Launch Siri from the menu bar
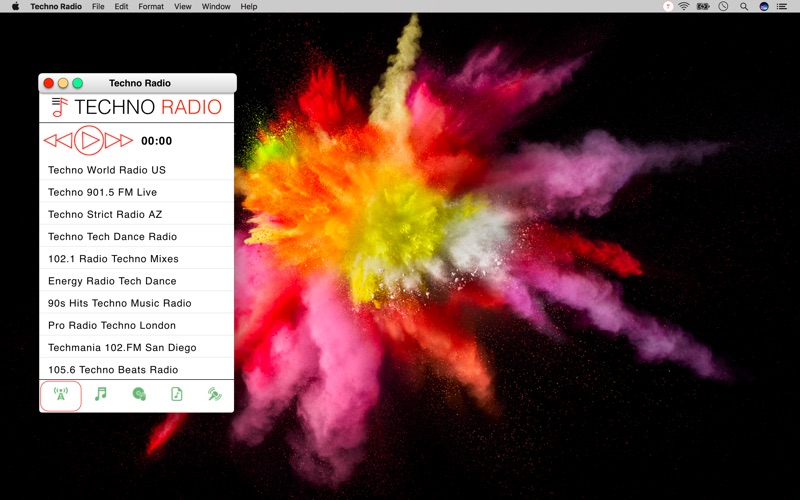This screenshot has height=500, width=800. [x=764, y=6]
